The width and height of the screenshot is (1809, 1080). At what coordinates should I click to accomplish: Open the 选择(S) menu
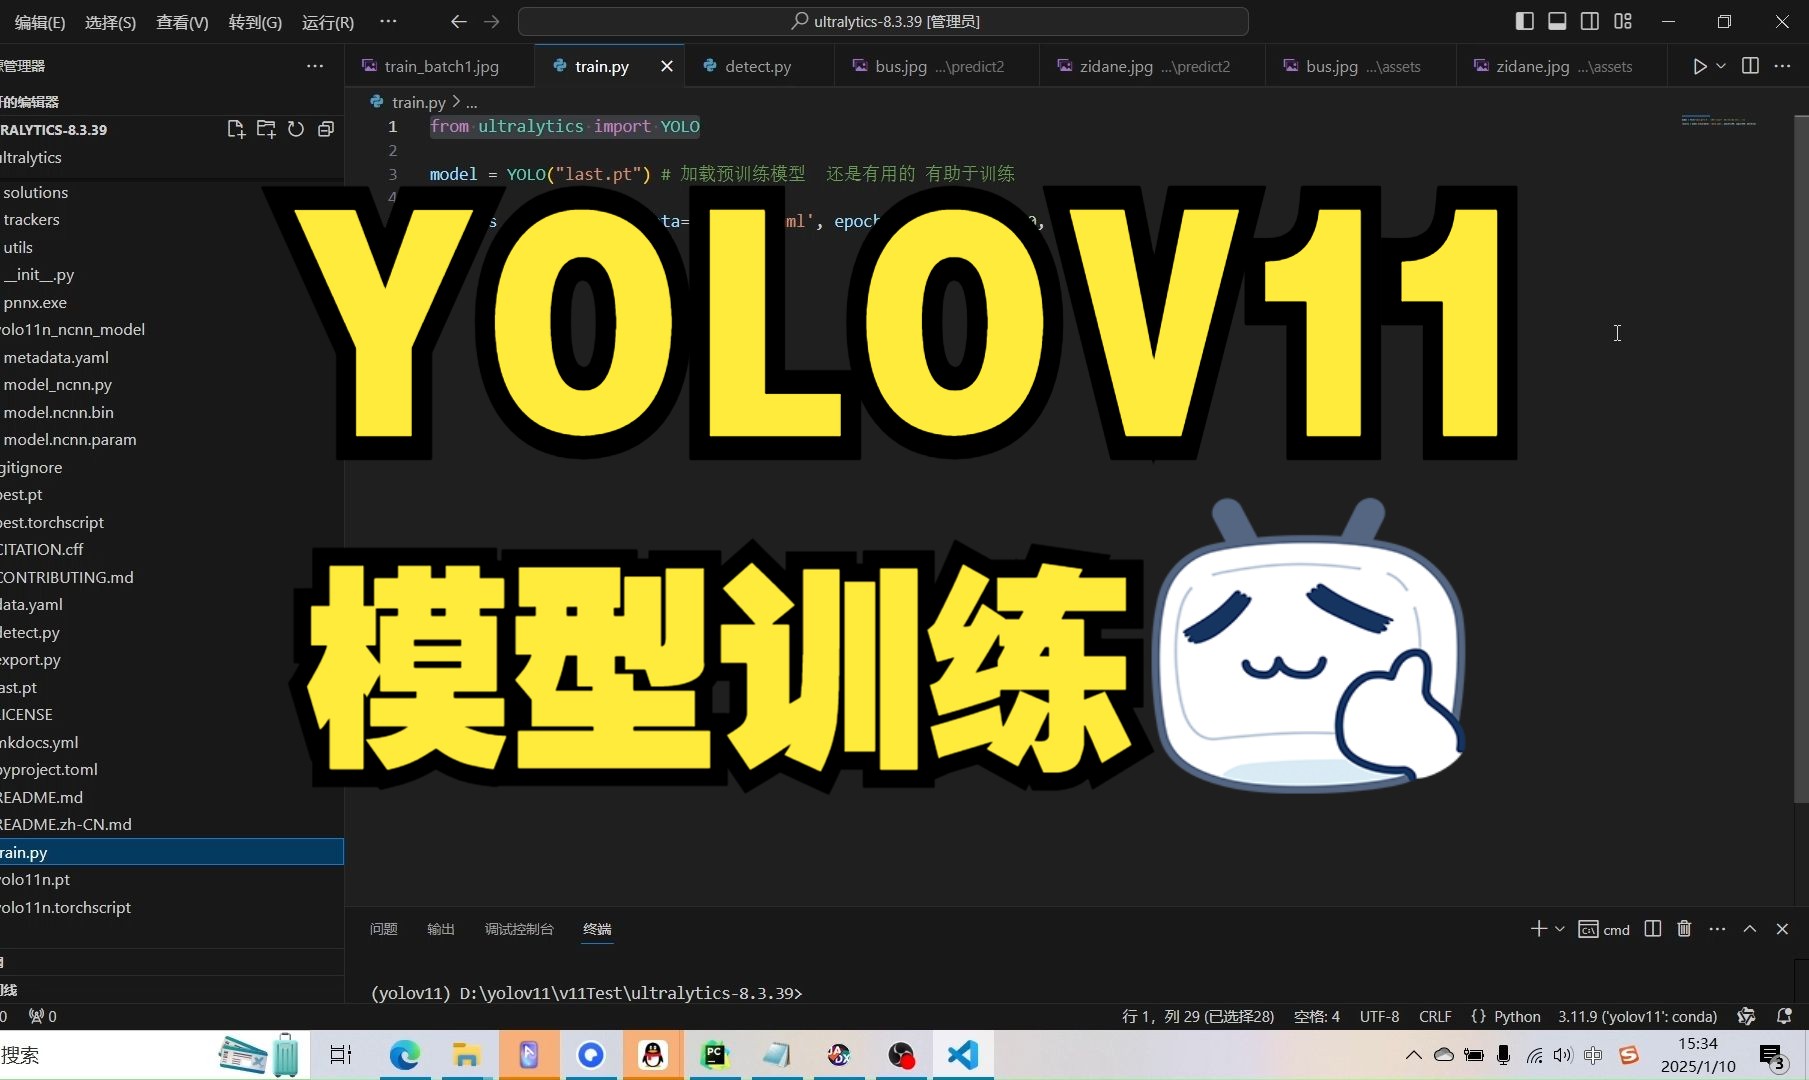pyautogui.click(x=110, y=22)
